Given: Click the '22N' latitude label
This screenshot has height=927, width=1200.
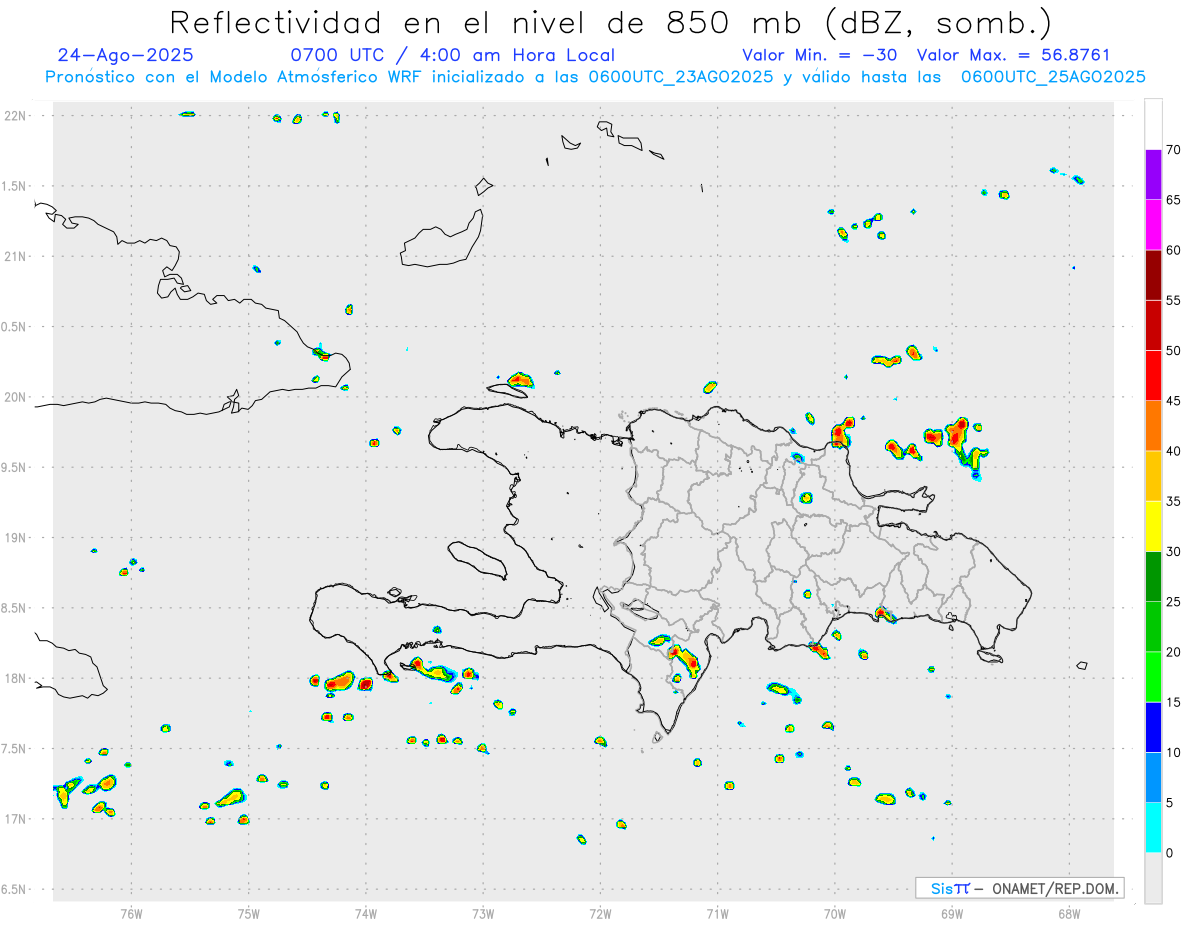Looking at the screenshot, I should click(15, 116).
